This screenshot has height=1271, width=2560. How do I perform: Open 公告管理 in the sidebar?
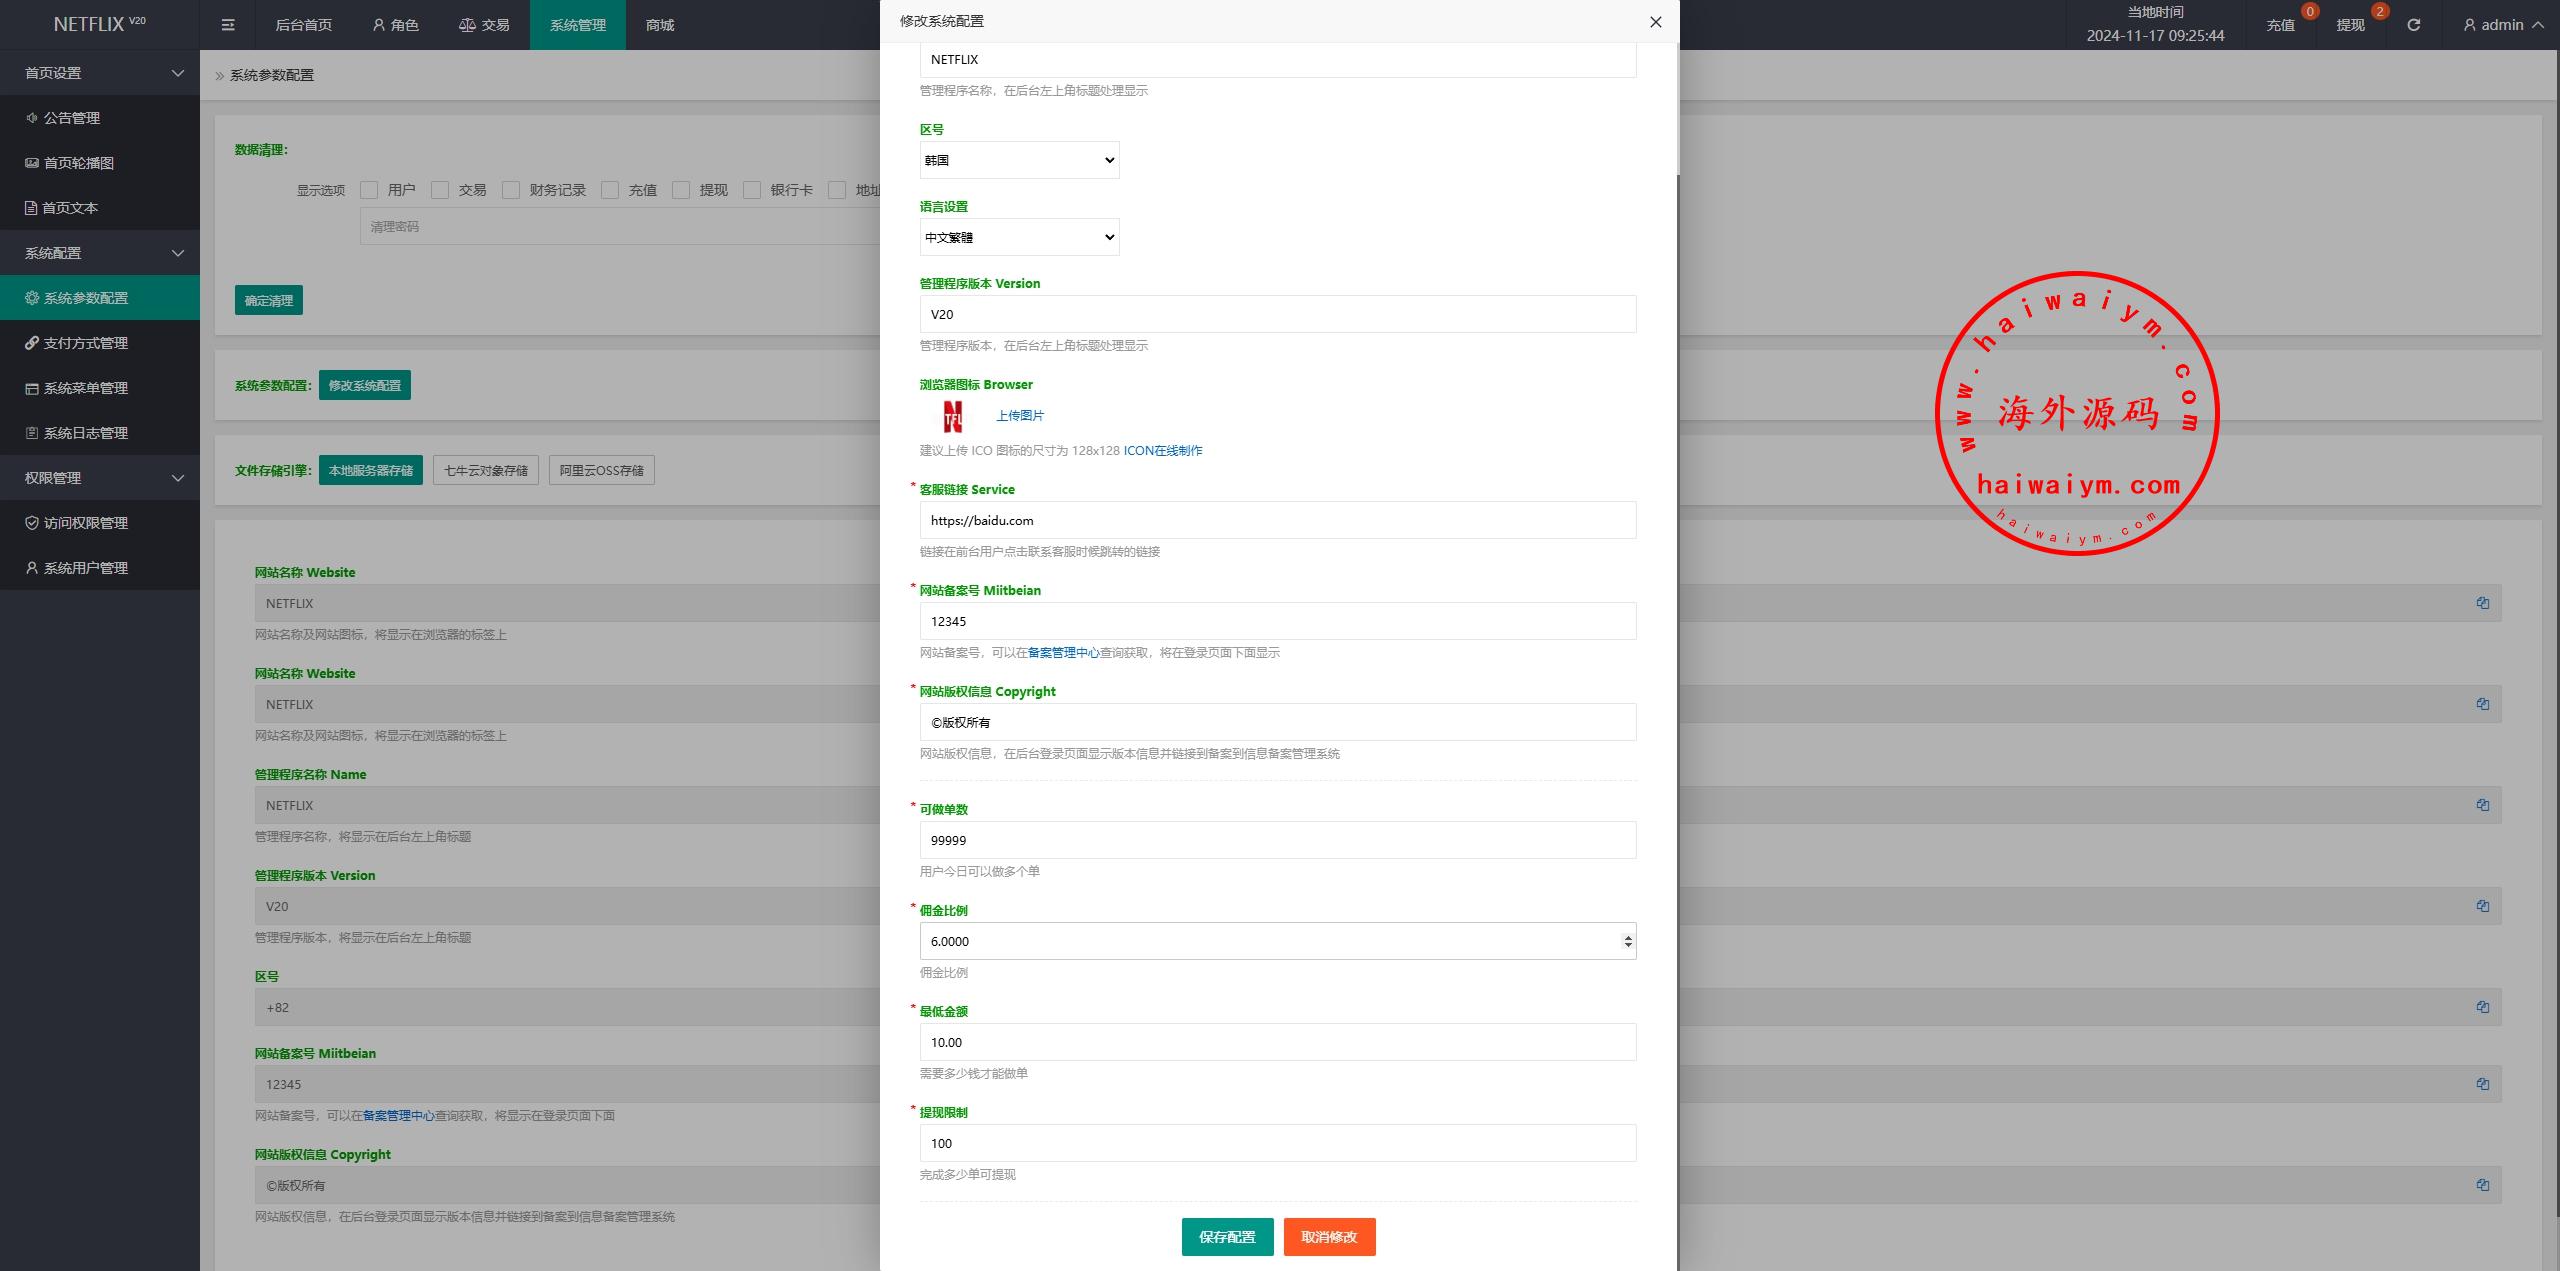71,118
